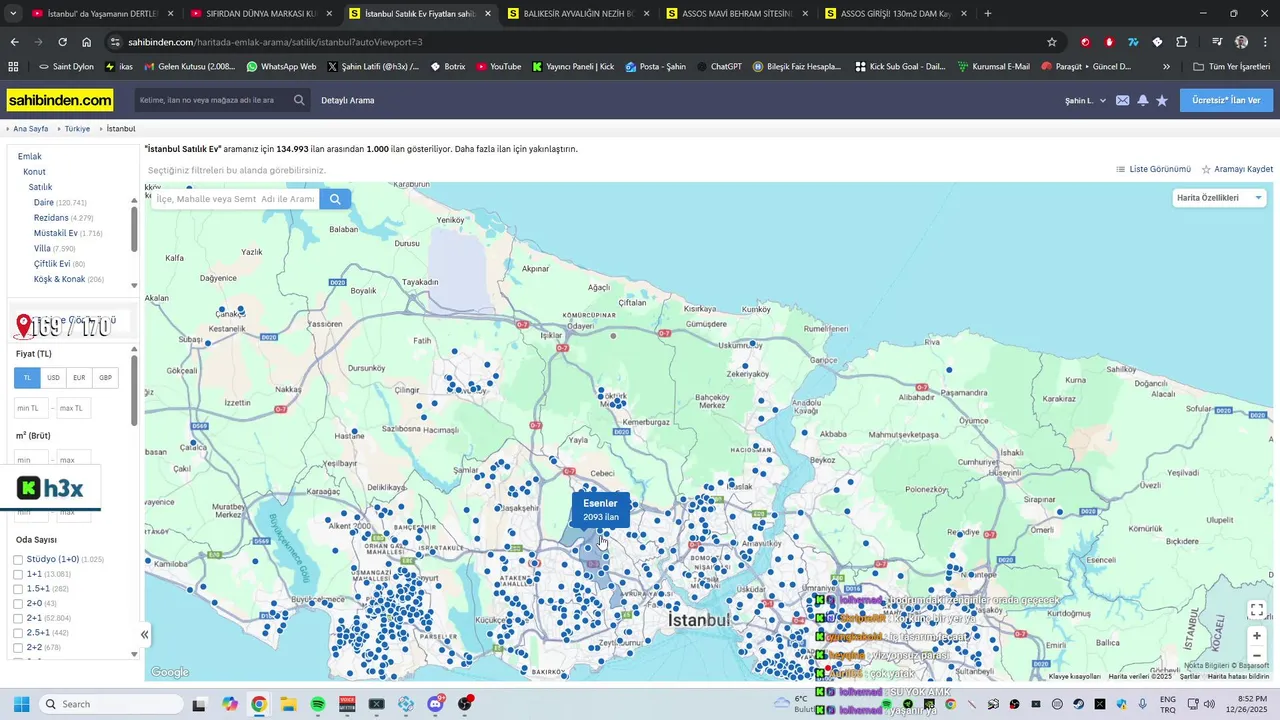Open Chrome three-dot menu

1264,42
